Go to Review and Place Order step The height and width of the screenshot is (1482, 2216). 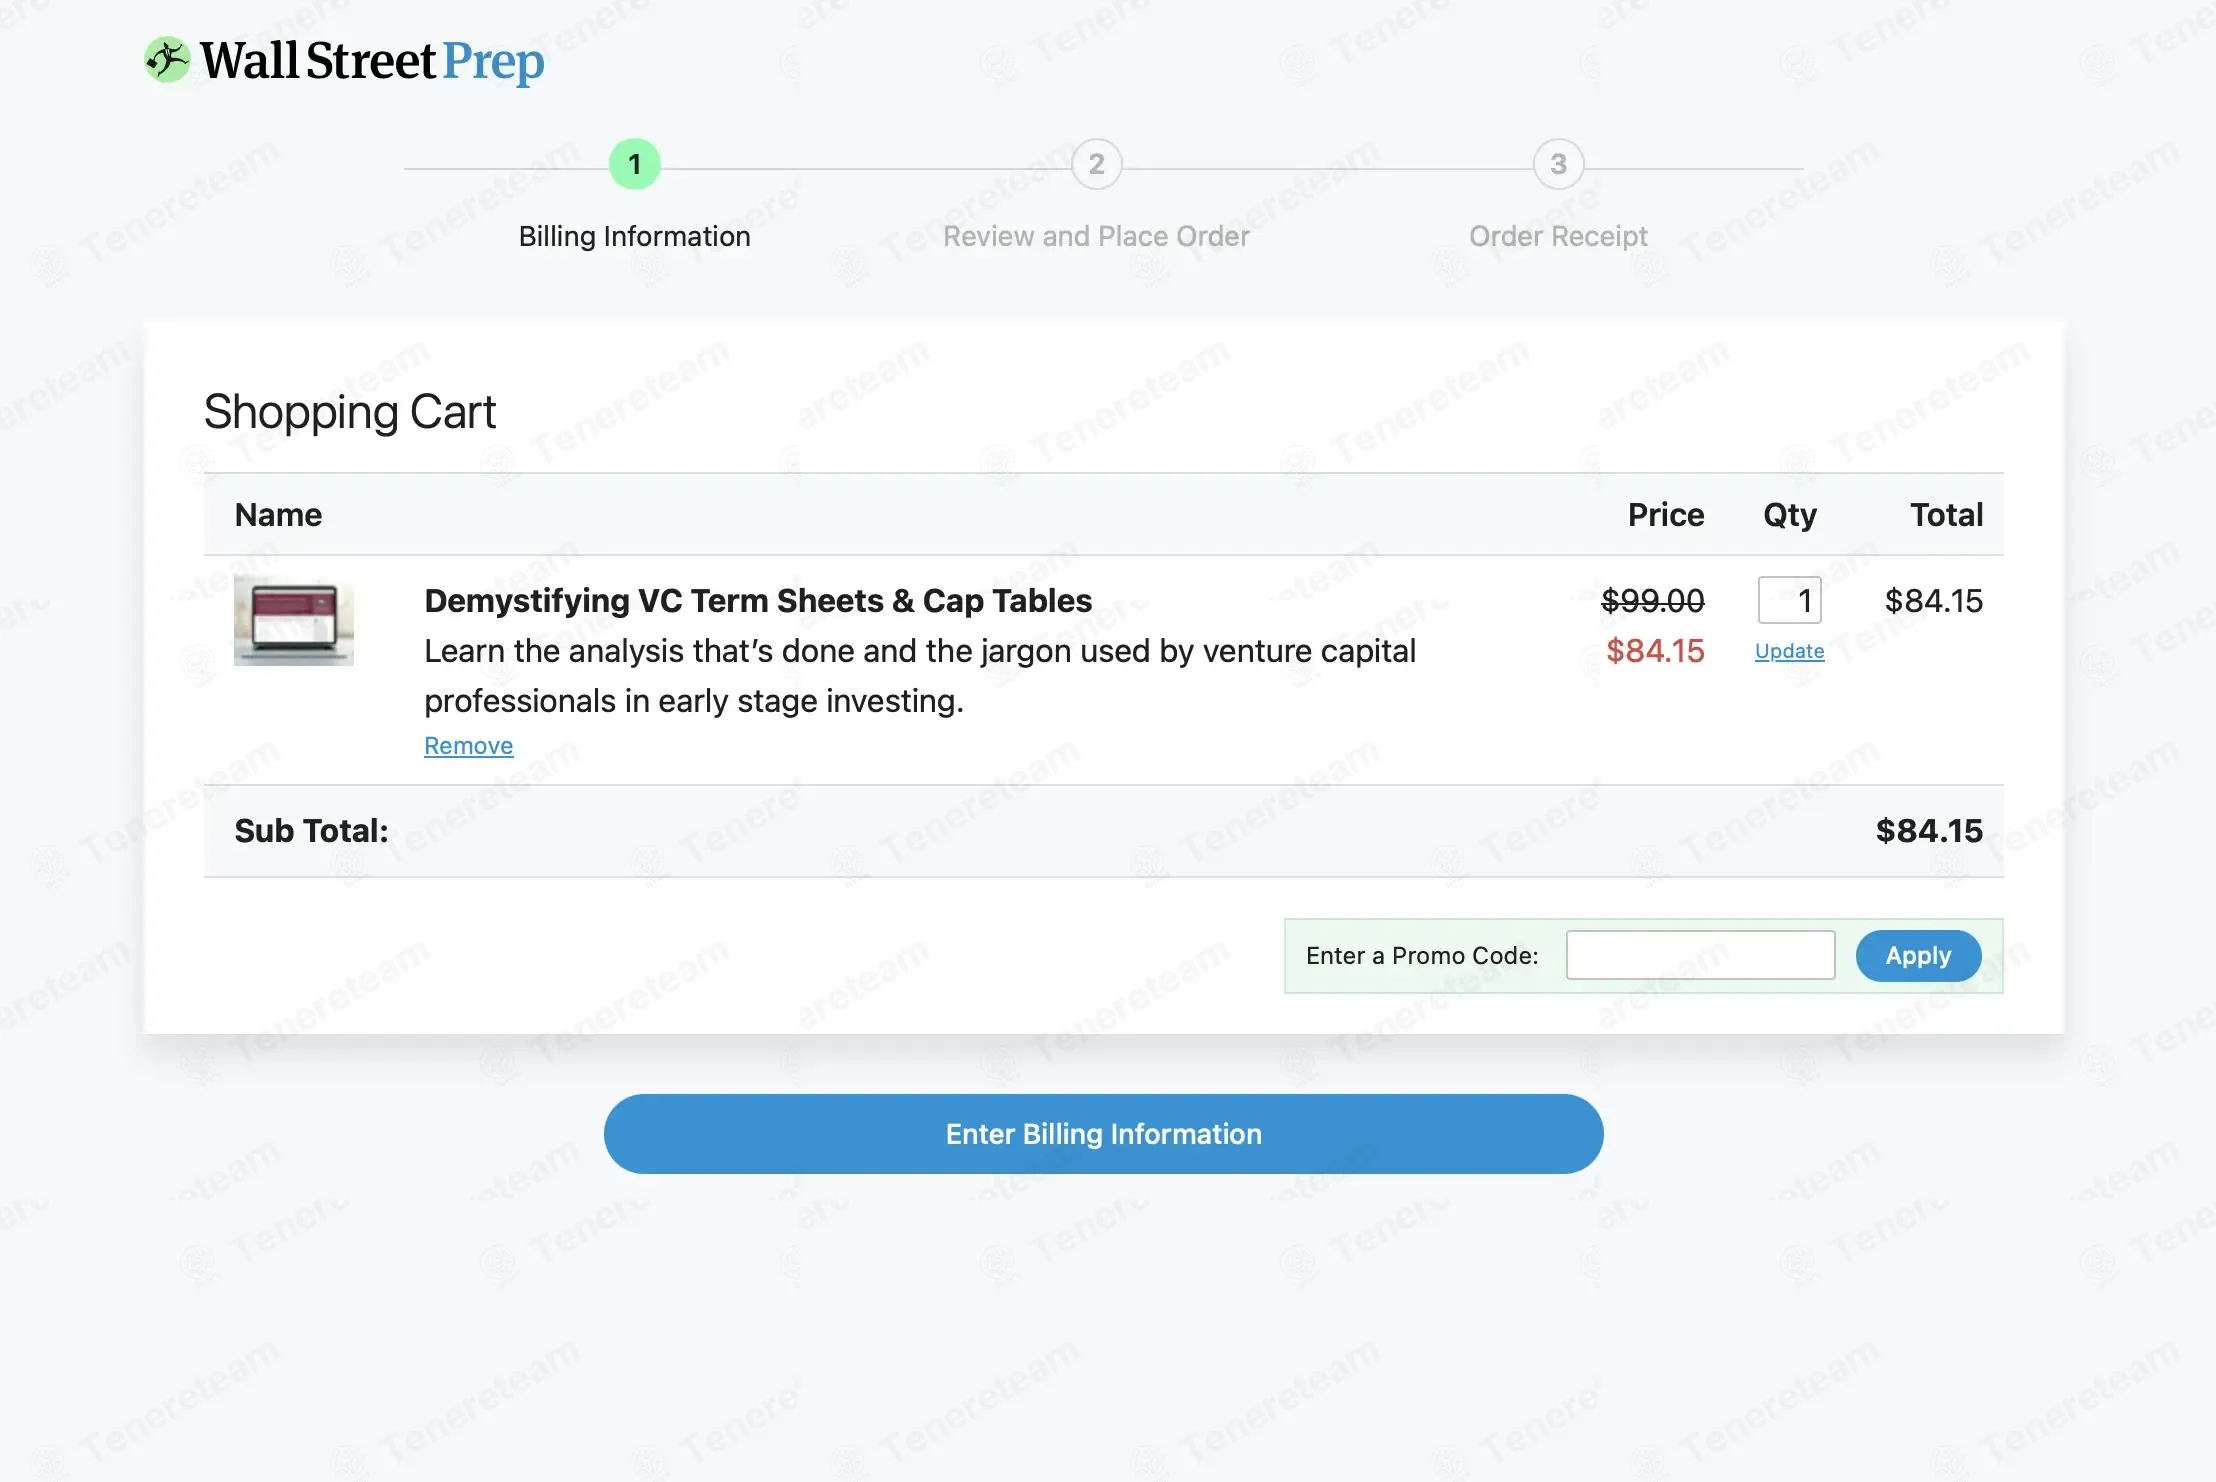(1096, 236)
